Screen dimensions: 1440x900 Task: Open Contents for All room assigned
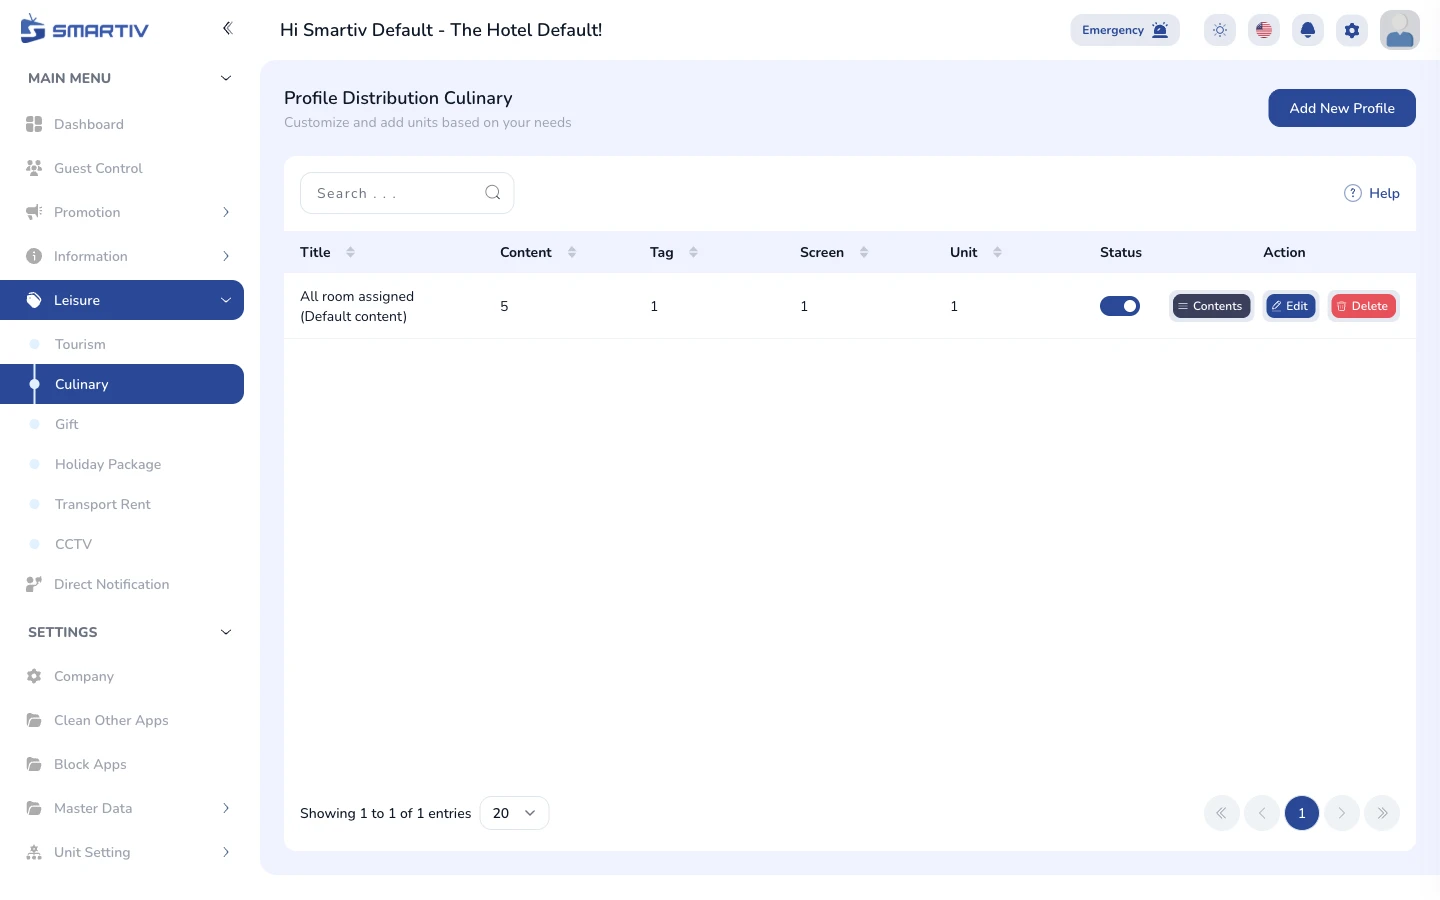click(x=1211, y=306)
